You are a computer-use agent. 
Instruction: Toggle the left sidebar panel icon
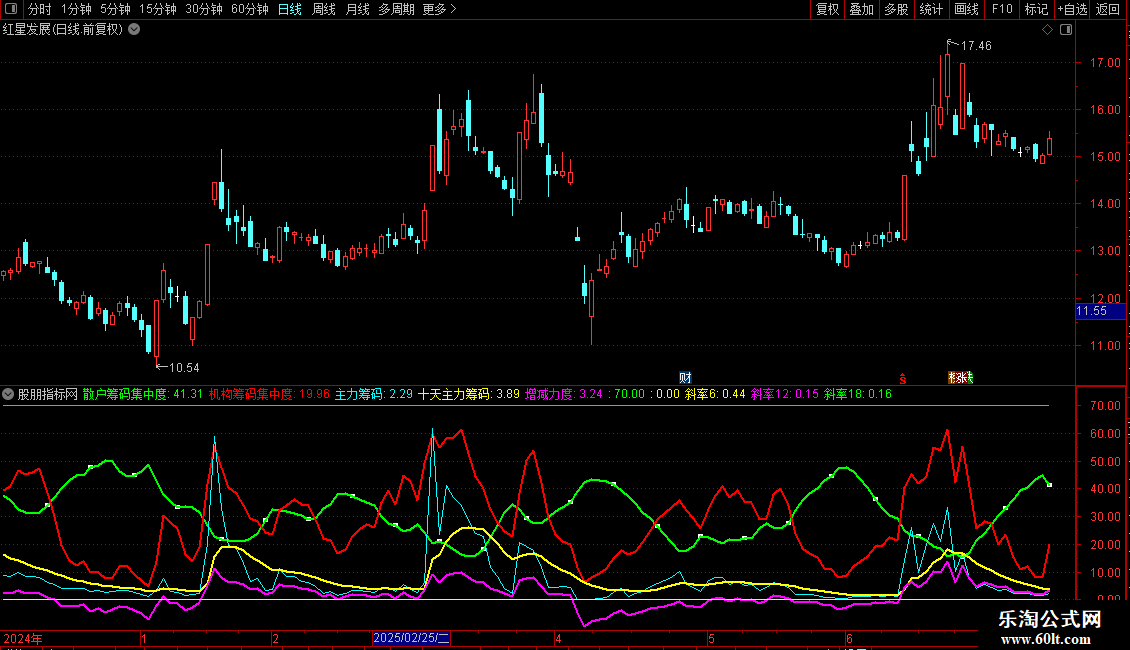pos(11,9)
